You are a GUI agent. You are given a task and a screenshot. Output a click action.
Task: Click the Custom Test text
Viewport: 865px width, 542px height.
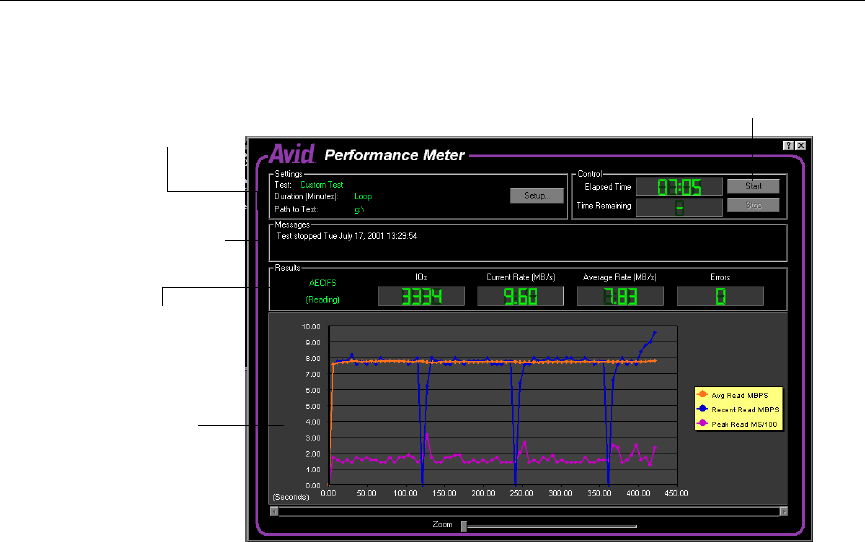coord(322,185)
